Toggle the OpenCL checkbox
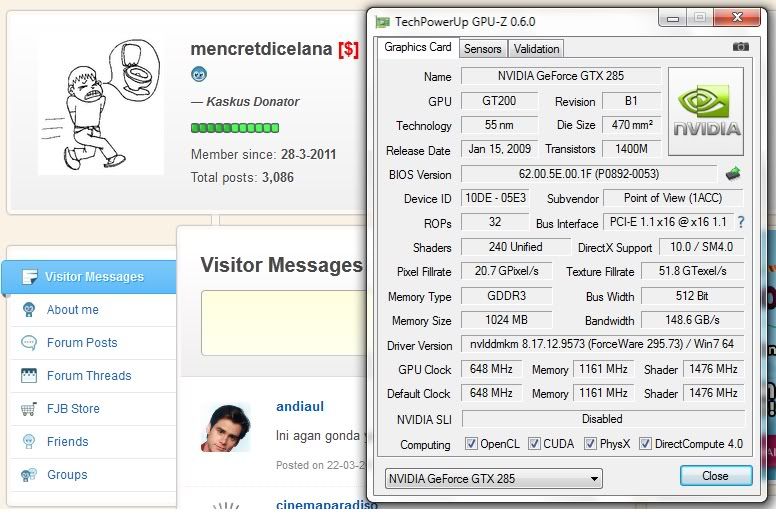The image size is (776, 518). 471,443
